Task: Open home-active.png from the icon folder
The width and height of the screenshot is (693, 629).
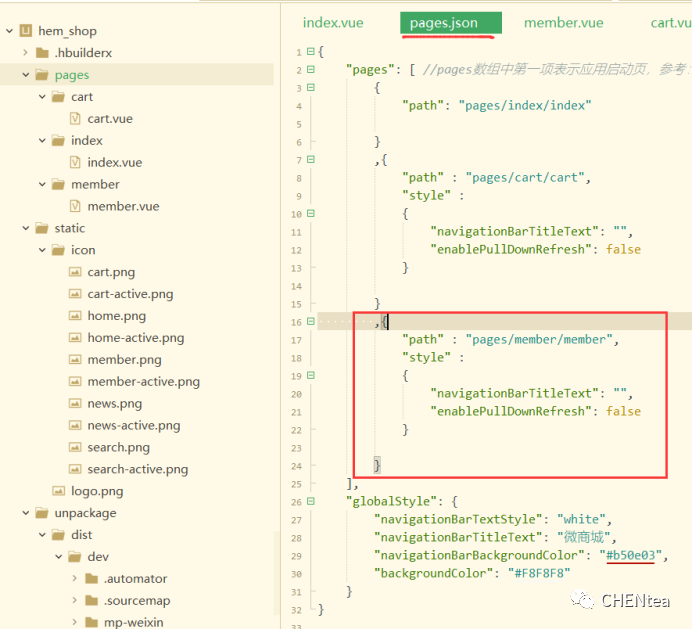Action: 135,338
